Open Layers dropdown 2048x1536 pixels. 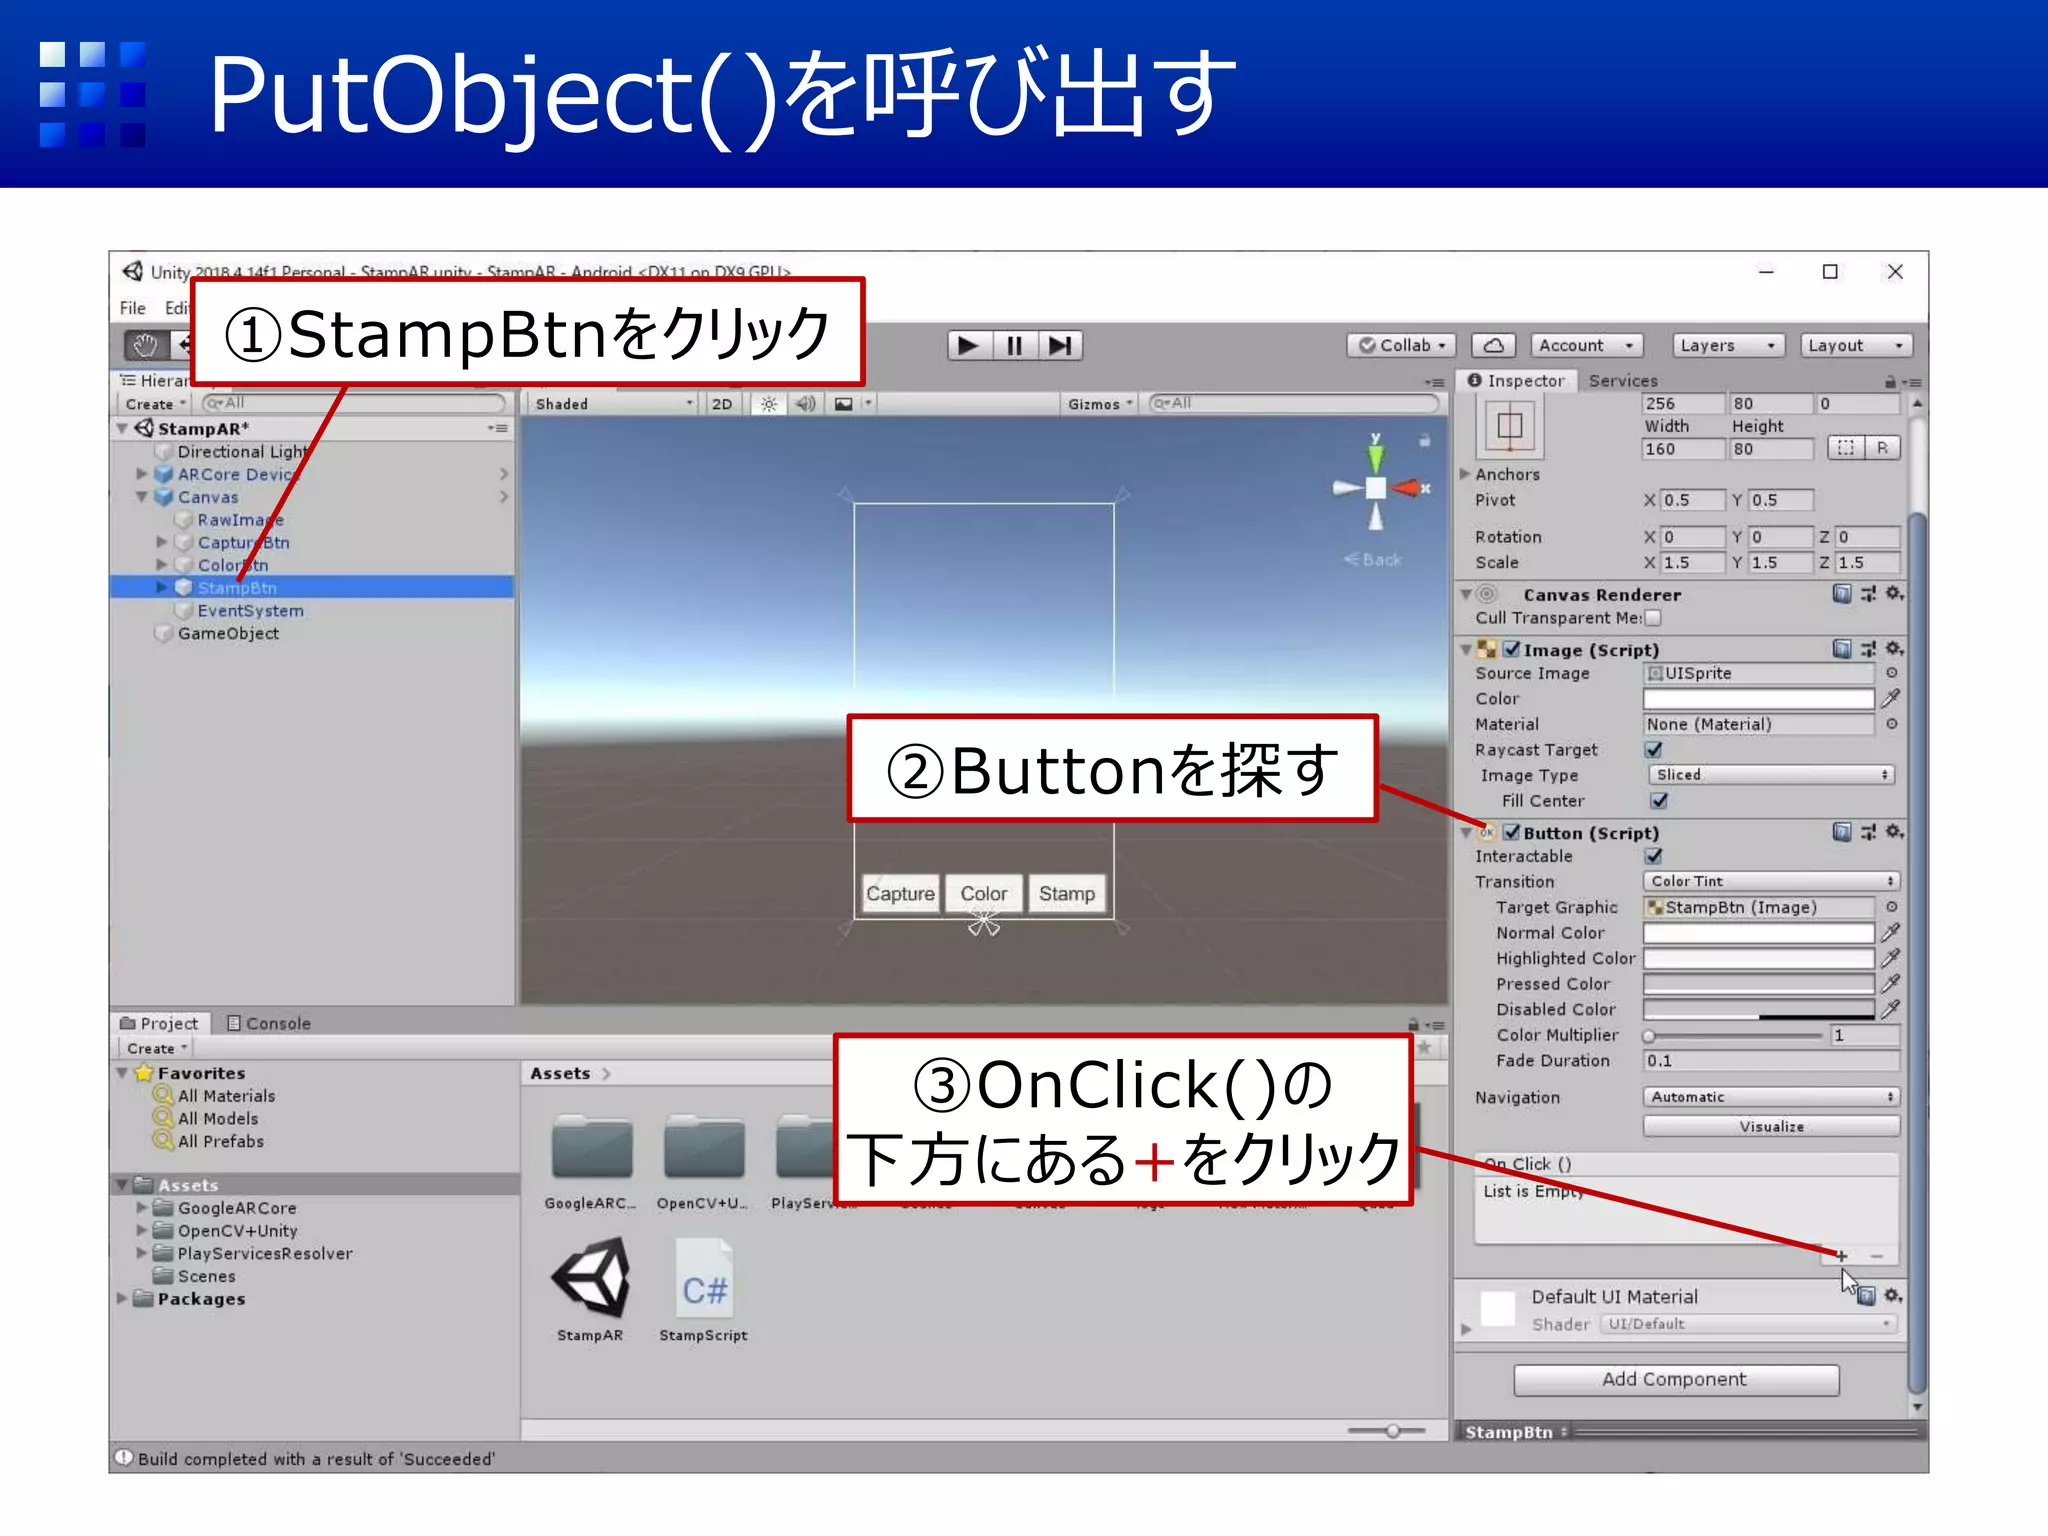[x=1728, y=346]
